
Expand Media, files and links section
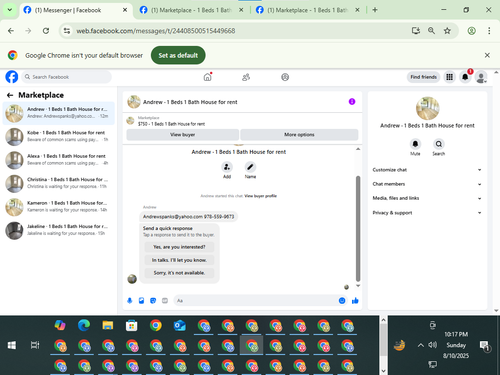(x=427, y=198)
